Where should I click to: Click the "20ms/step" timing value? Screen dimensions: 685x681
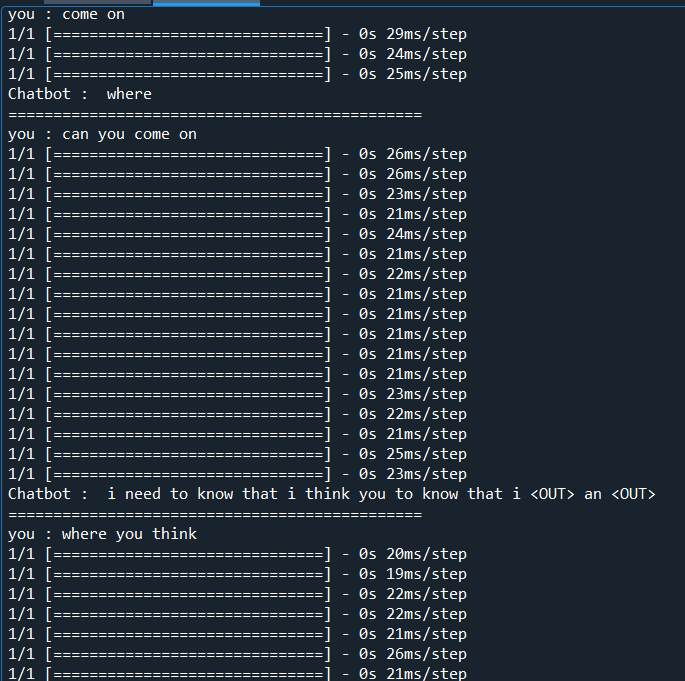point(426,554)
